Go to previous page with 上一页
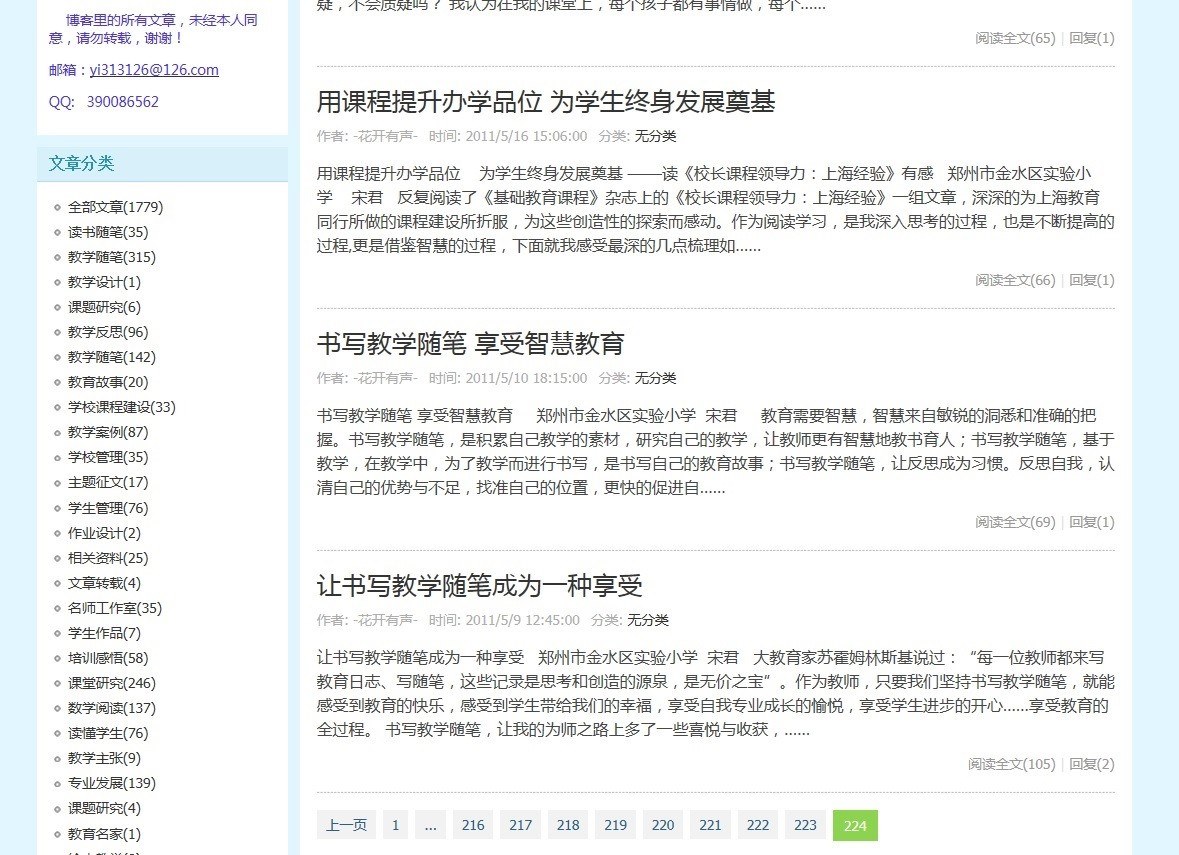This screenshot has width=1179, height=855. click(346, 825)
